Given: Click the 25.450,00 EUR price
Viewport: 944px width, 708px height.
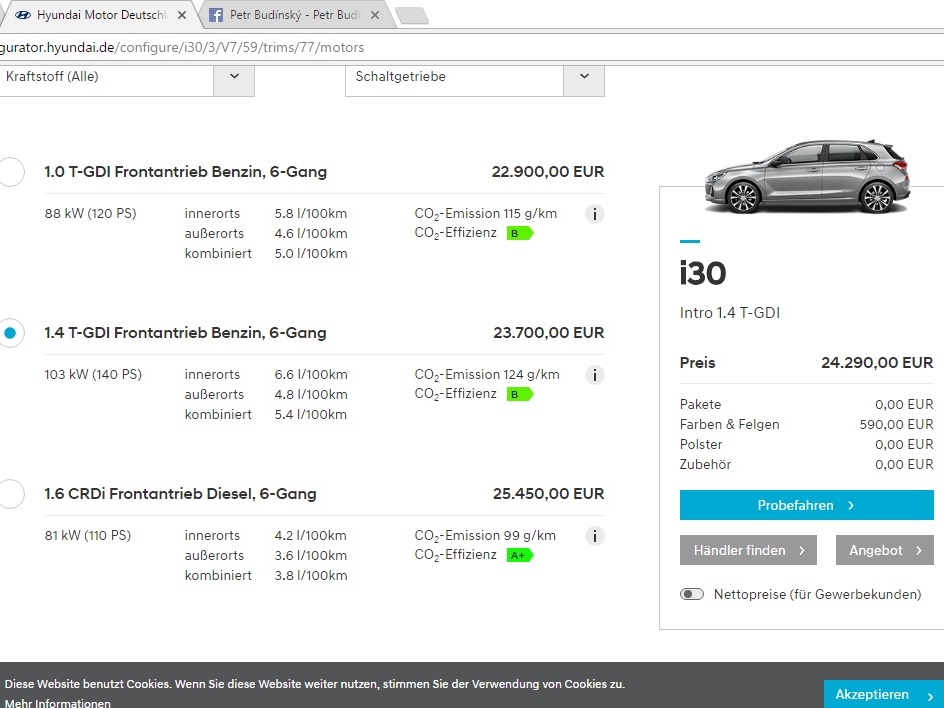Looking at the screenshot, I should [x=548, y=494].
